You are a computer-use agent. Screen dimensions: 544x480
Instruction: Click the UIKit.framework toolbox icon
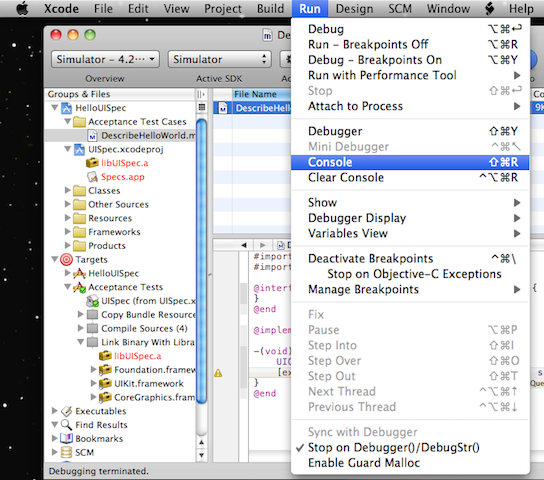click(105, 384)
